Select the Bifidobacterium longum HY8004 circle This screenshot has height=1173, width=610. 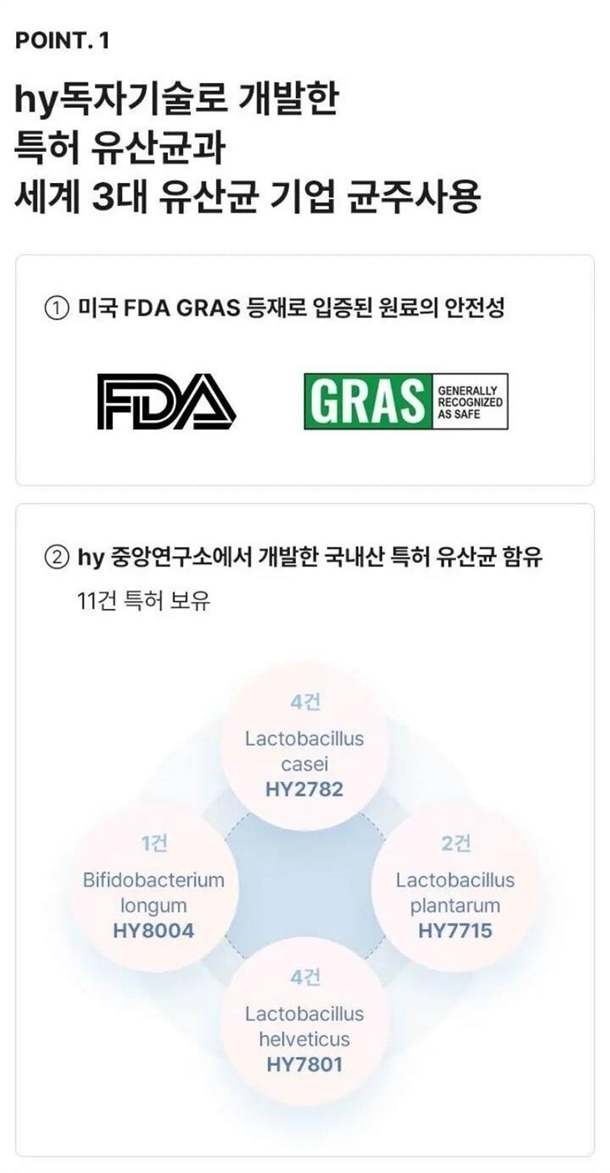153,888
